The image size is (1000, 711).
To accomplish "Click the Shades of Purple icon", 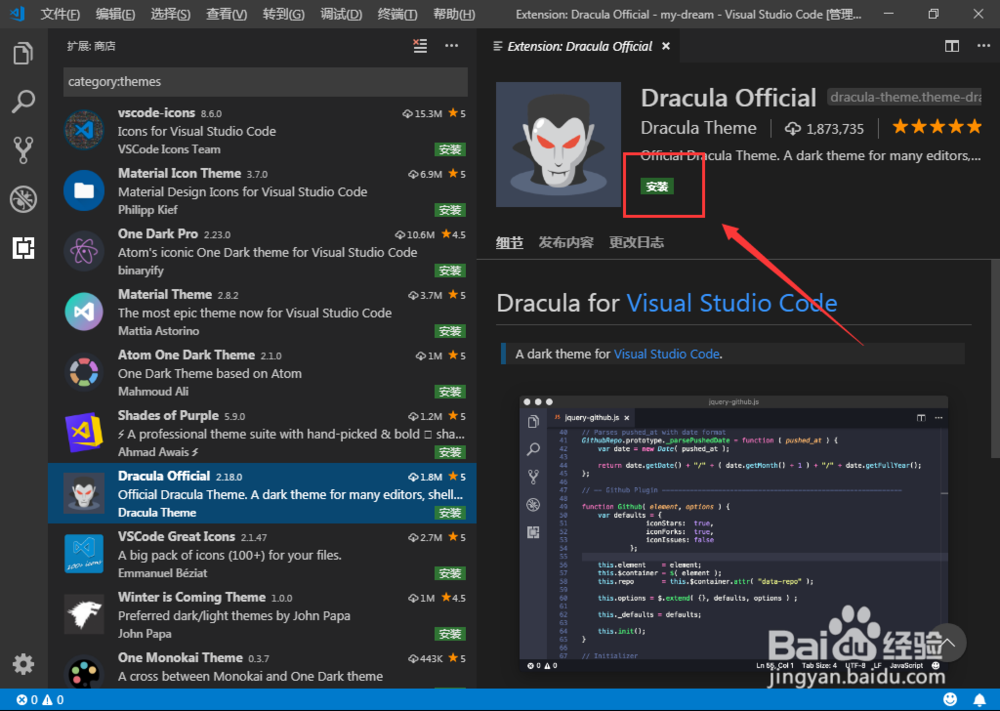I will click(x=84, y=433).
